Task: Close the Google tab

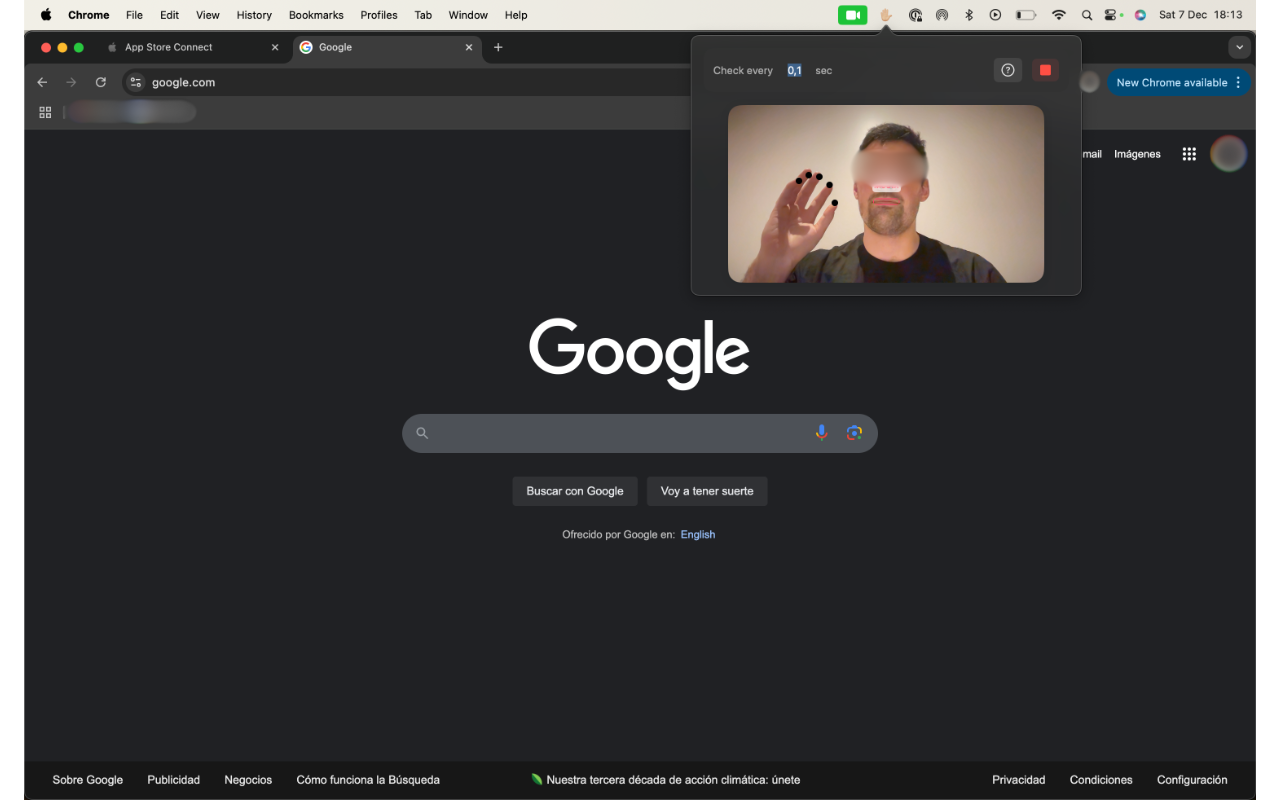Action: click(x=469, y=47)
